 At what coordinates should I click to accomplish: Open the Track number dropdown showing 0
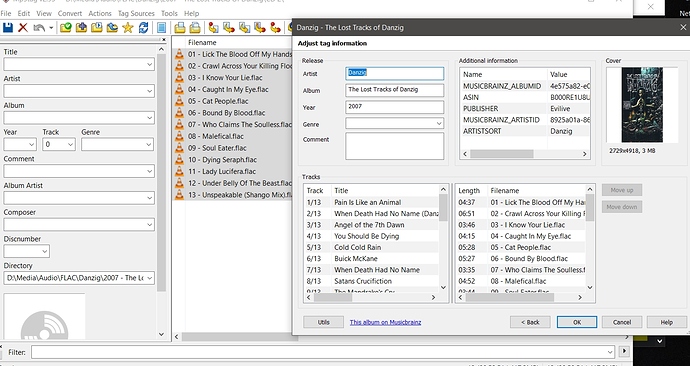70,144
